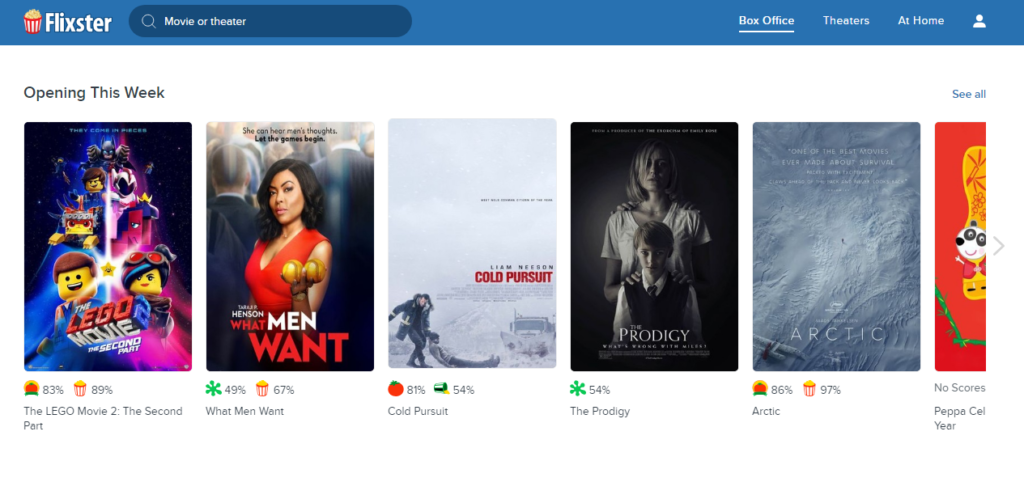Image resolution: width=1024 pixels, height=478 pixels.
Task: Click the 81% Cold Pursuit score
Action: click(x=417, y=390)
